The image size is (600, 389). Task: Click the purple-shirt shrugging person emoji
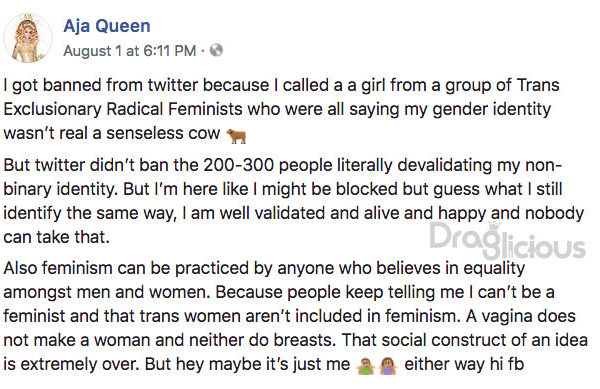click(388, 366)
